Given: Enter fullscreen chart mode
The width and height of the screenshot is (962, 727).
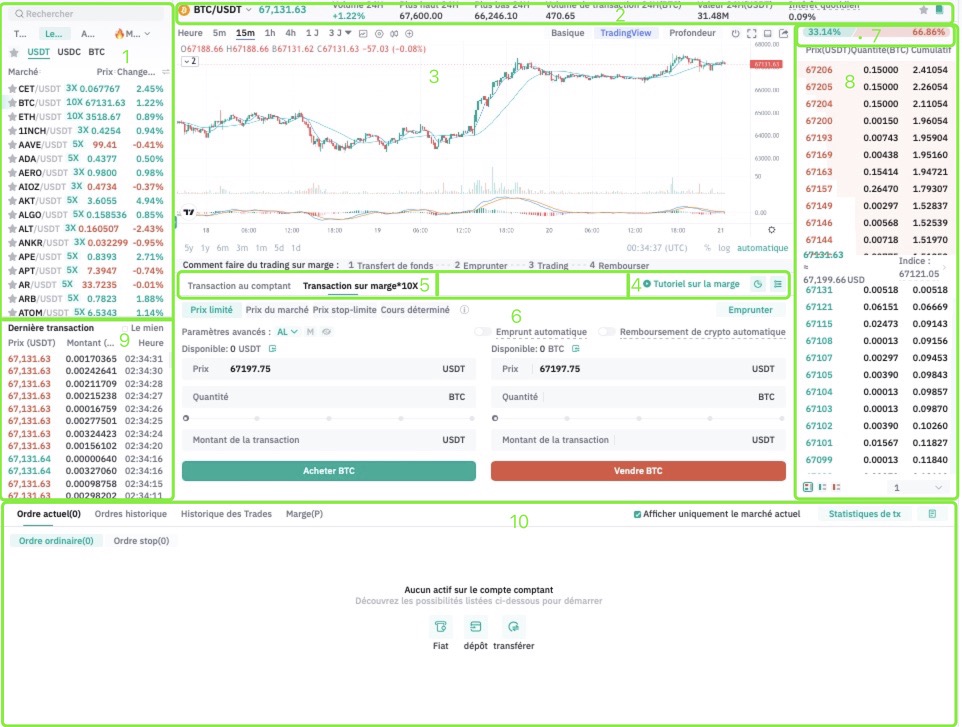Looking at the screenshot, I should click(x=752, y=34).
